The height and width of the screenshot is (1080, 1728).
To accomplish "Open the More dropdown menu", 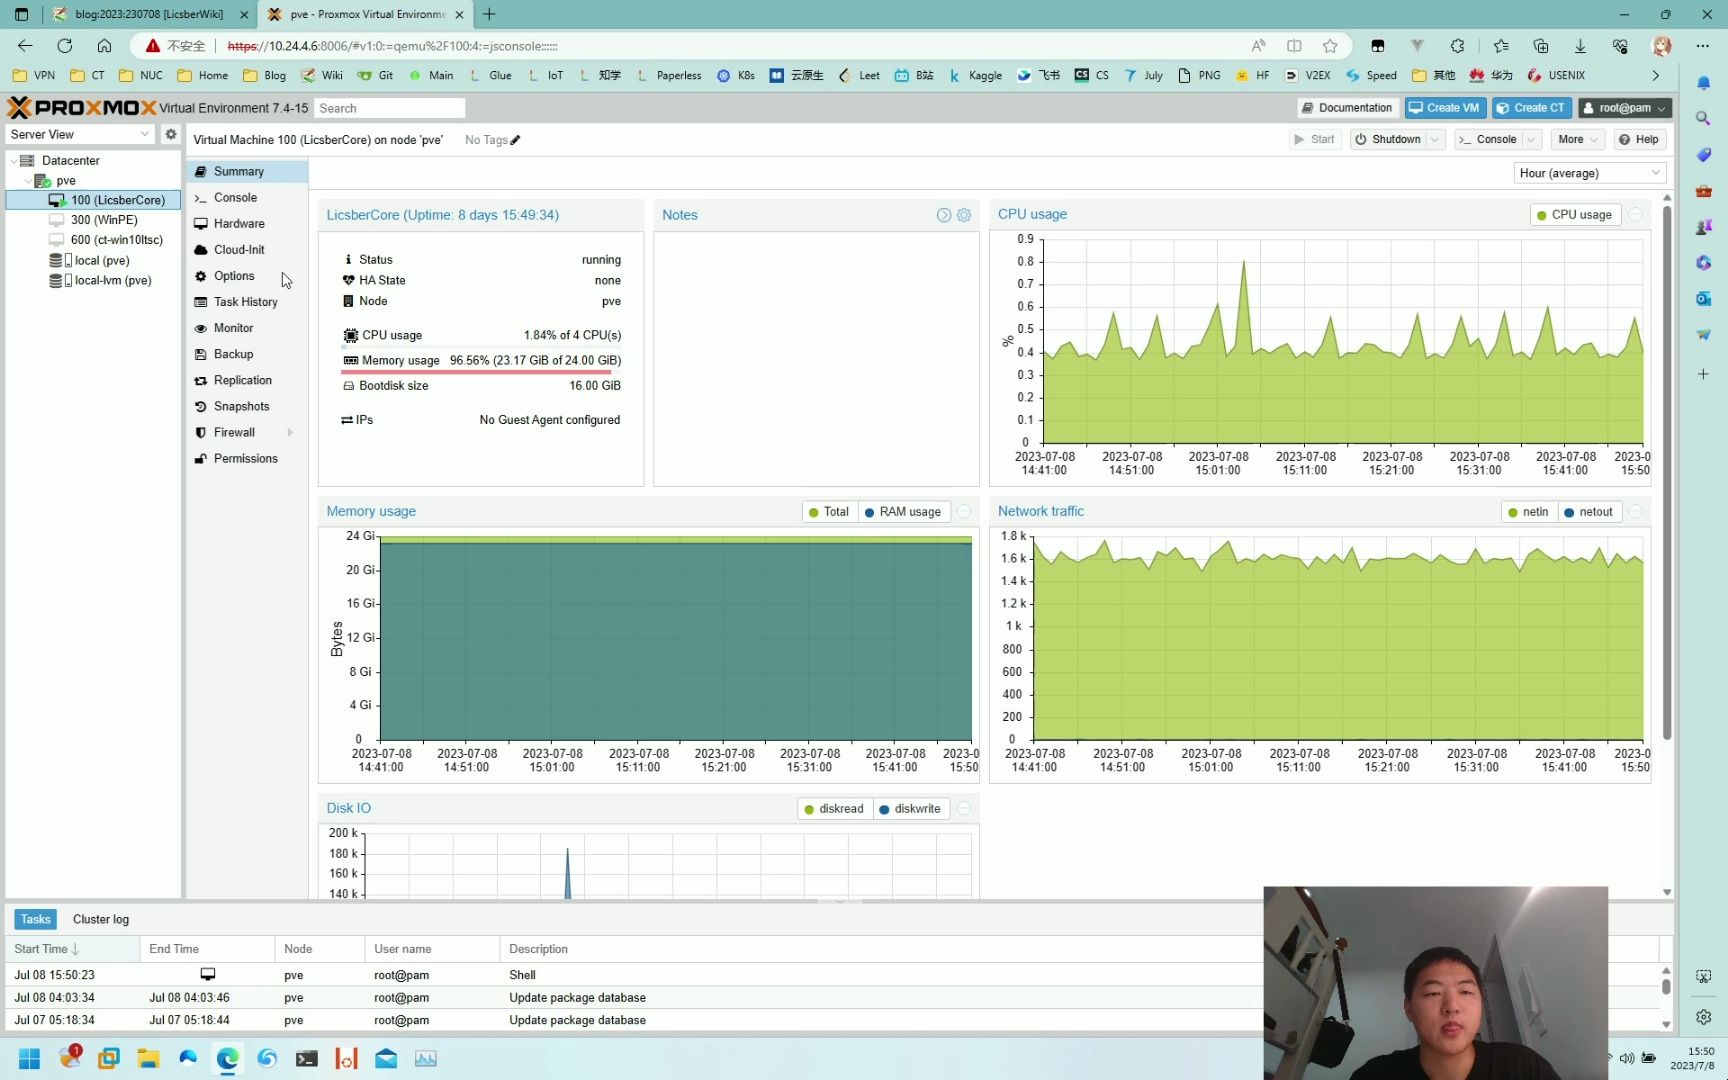I will click(1578, 139).
